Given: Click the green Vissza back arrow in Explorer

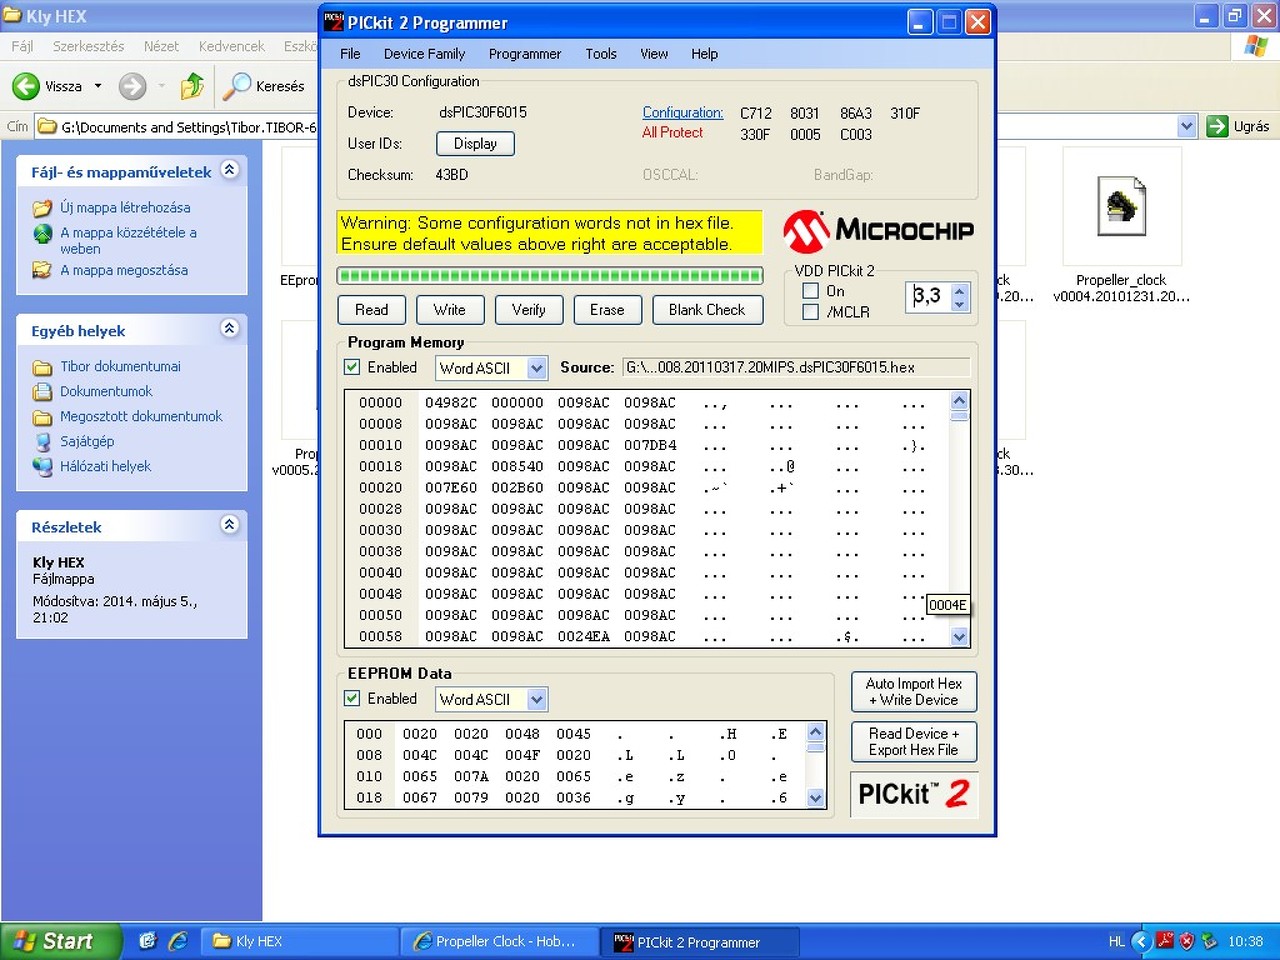Looking at the screenshot, I should click(x=26, y=87).
